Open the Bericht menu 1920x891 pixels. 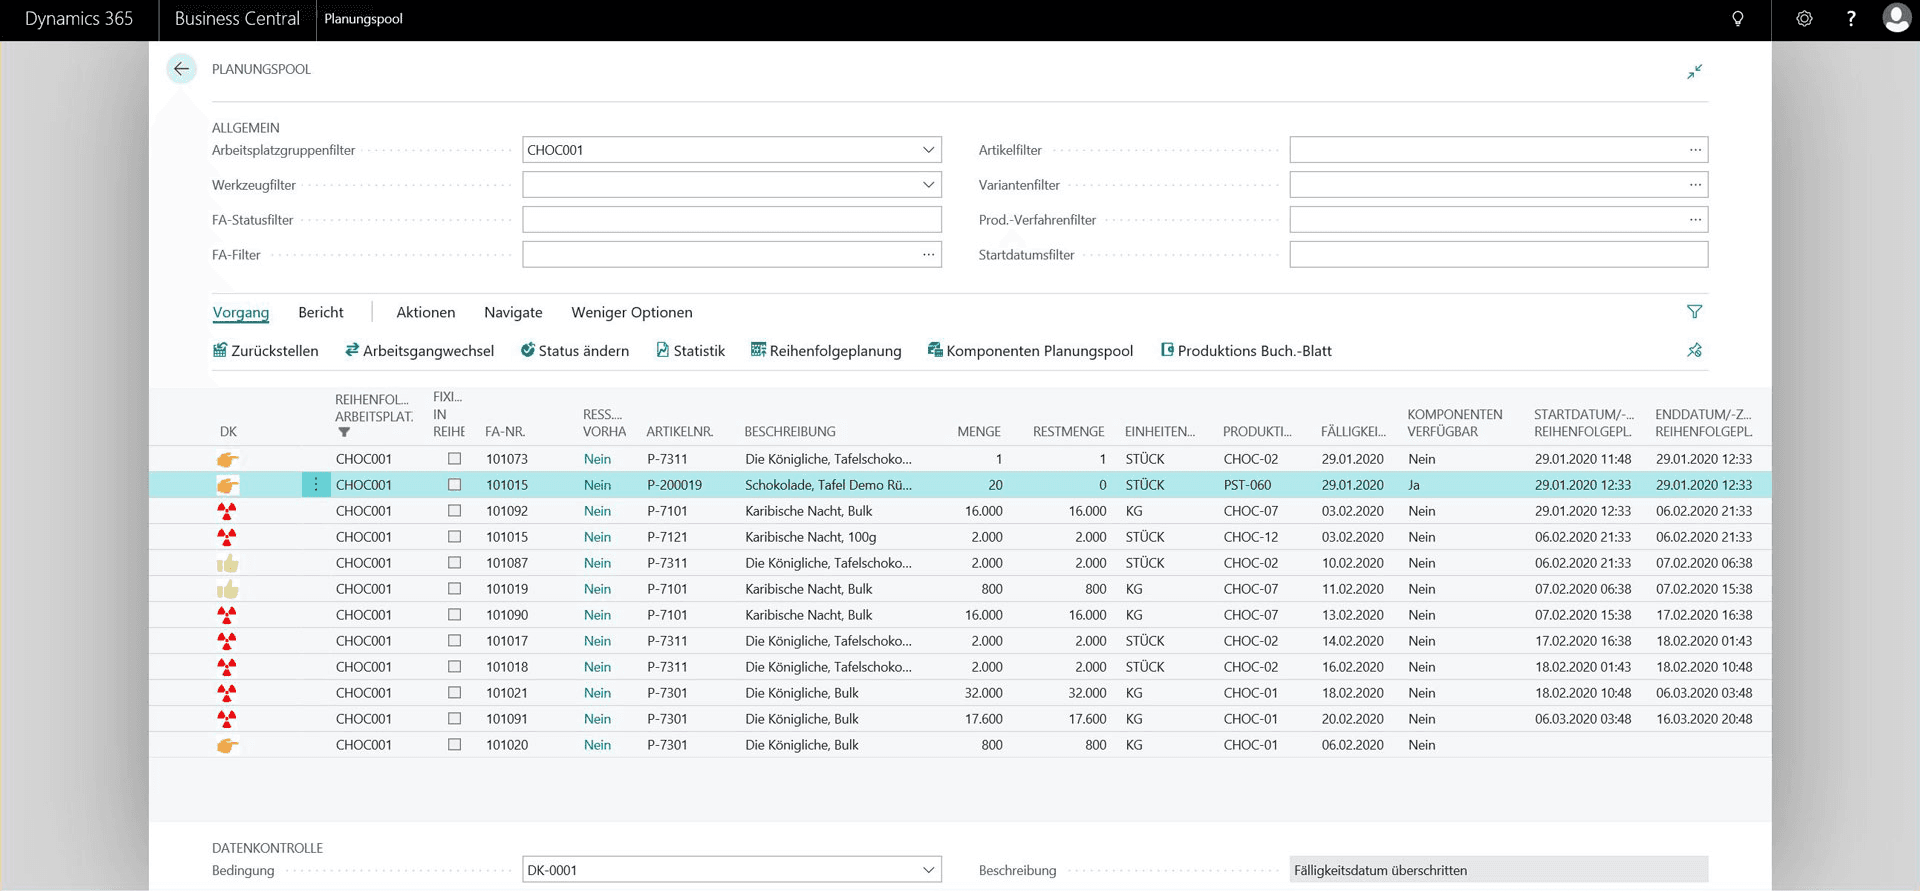coord(321,313)
